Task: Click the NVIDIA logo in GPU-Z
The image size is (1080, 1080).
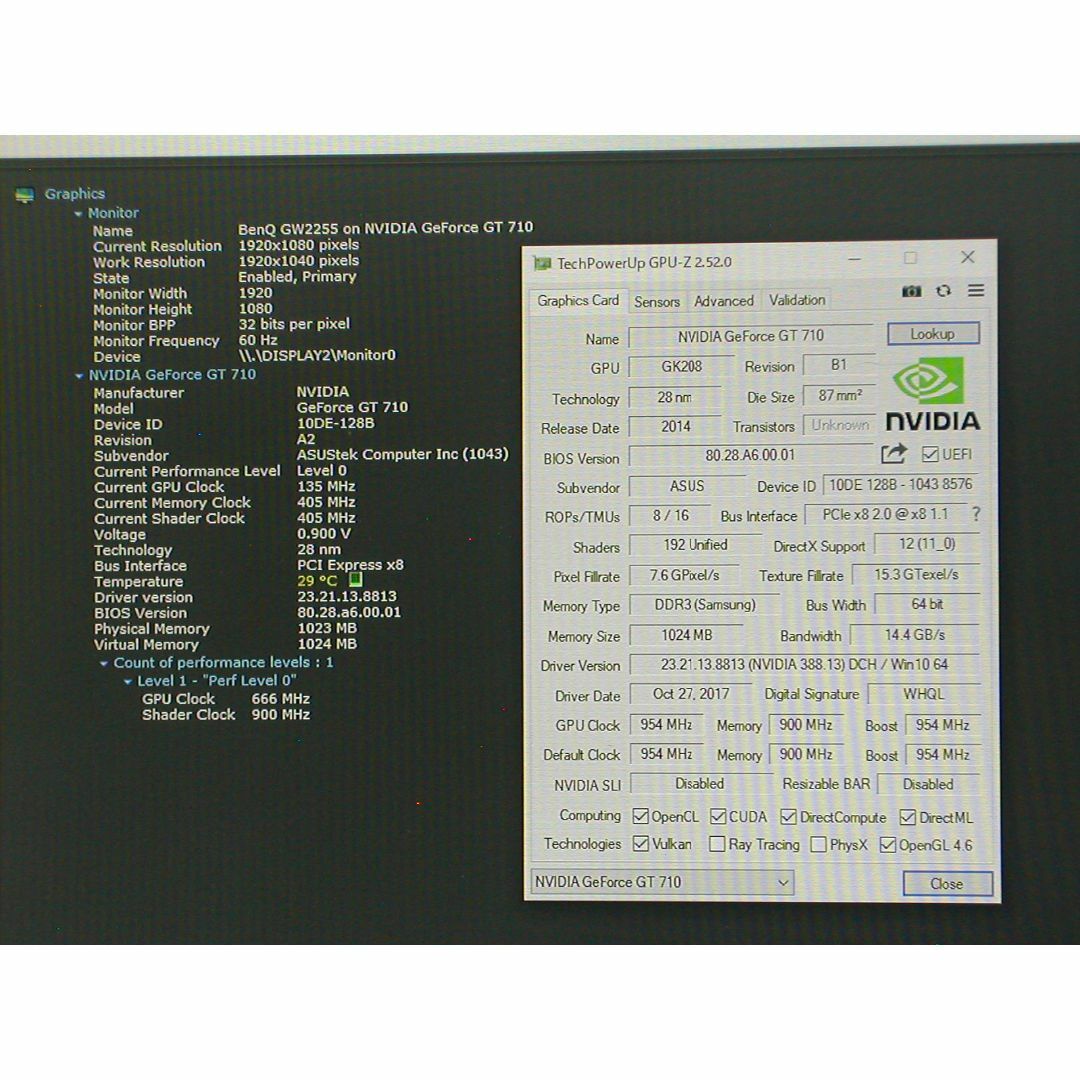Action: [x=933, y=393]
